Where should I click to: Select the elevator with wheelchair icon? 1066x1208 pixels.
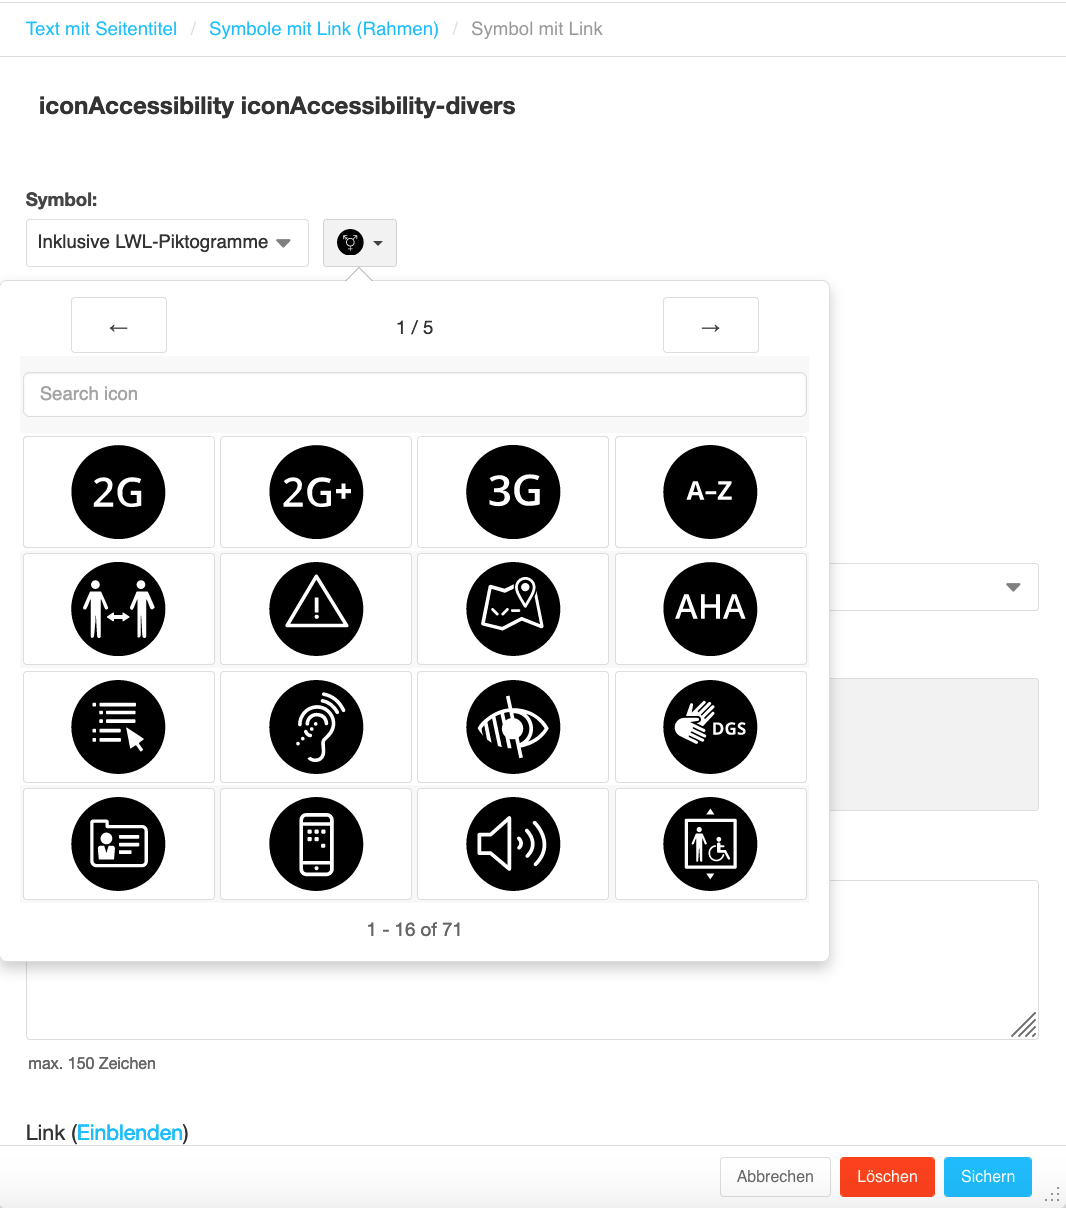711,844
